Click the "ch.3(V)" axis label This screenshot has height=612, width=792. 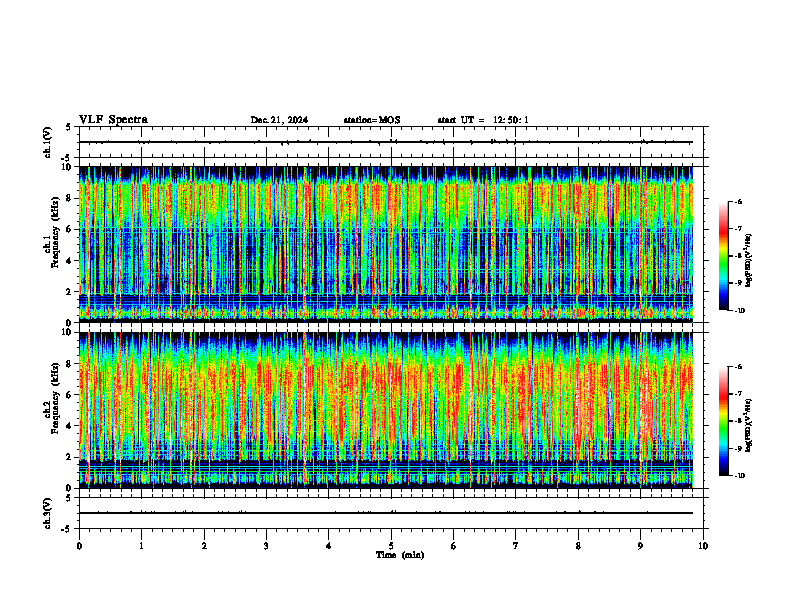(48, 514)
